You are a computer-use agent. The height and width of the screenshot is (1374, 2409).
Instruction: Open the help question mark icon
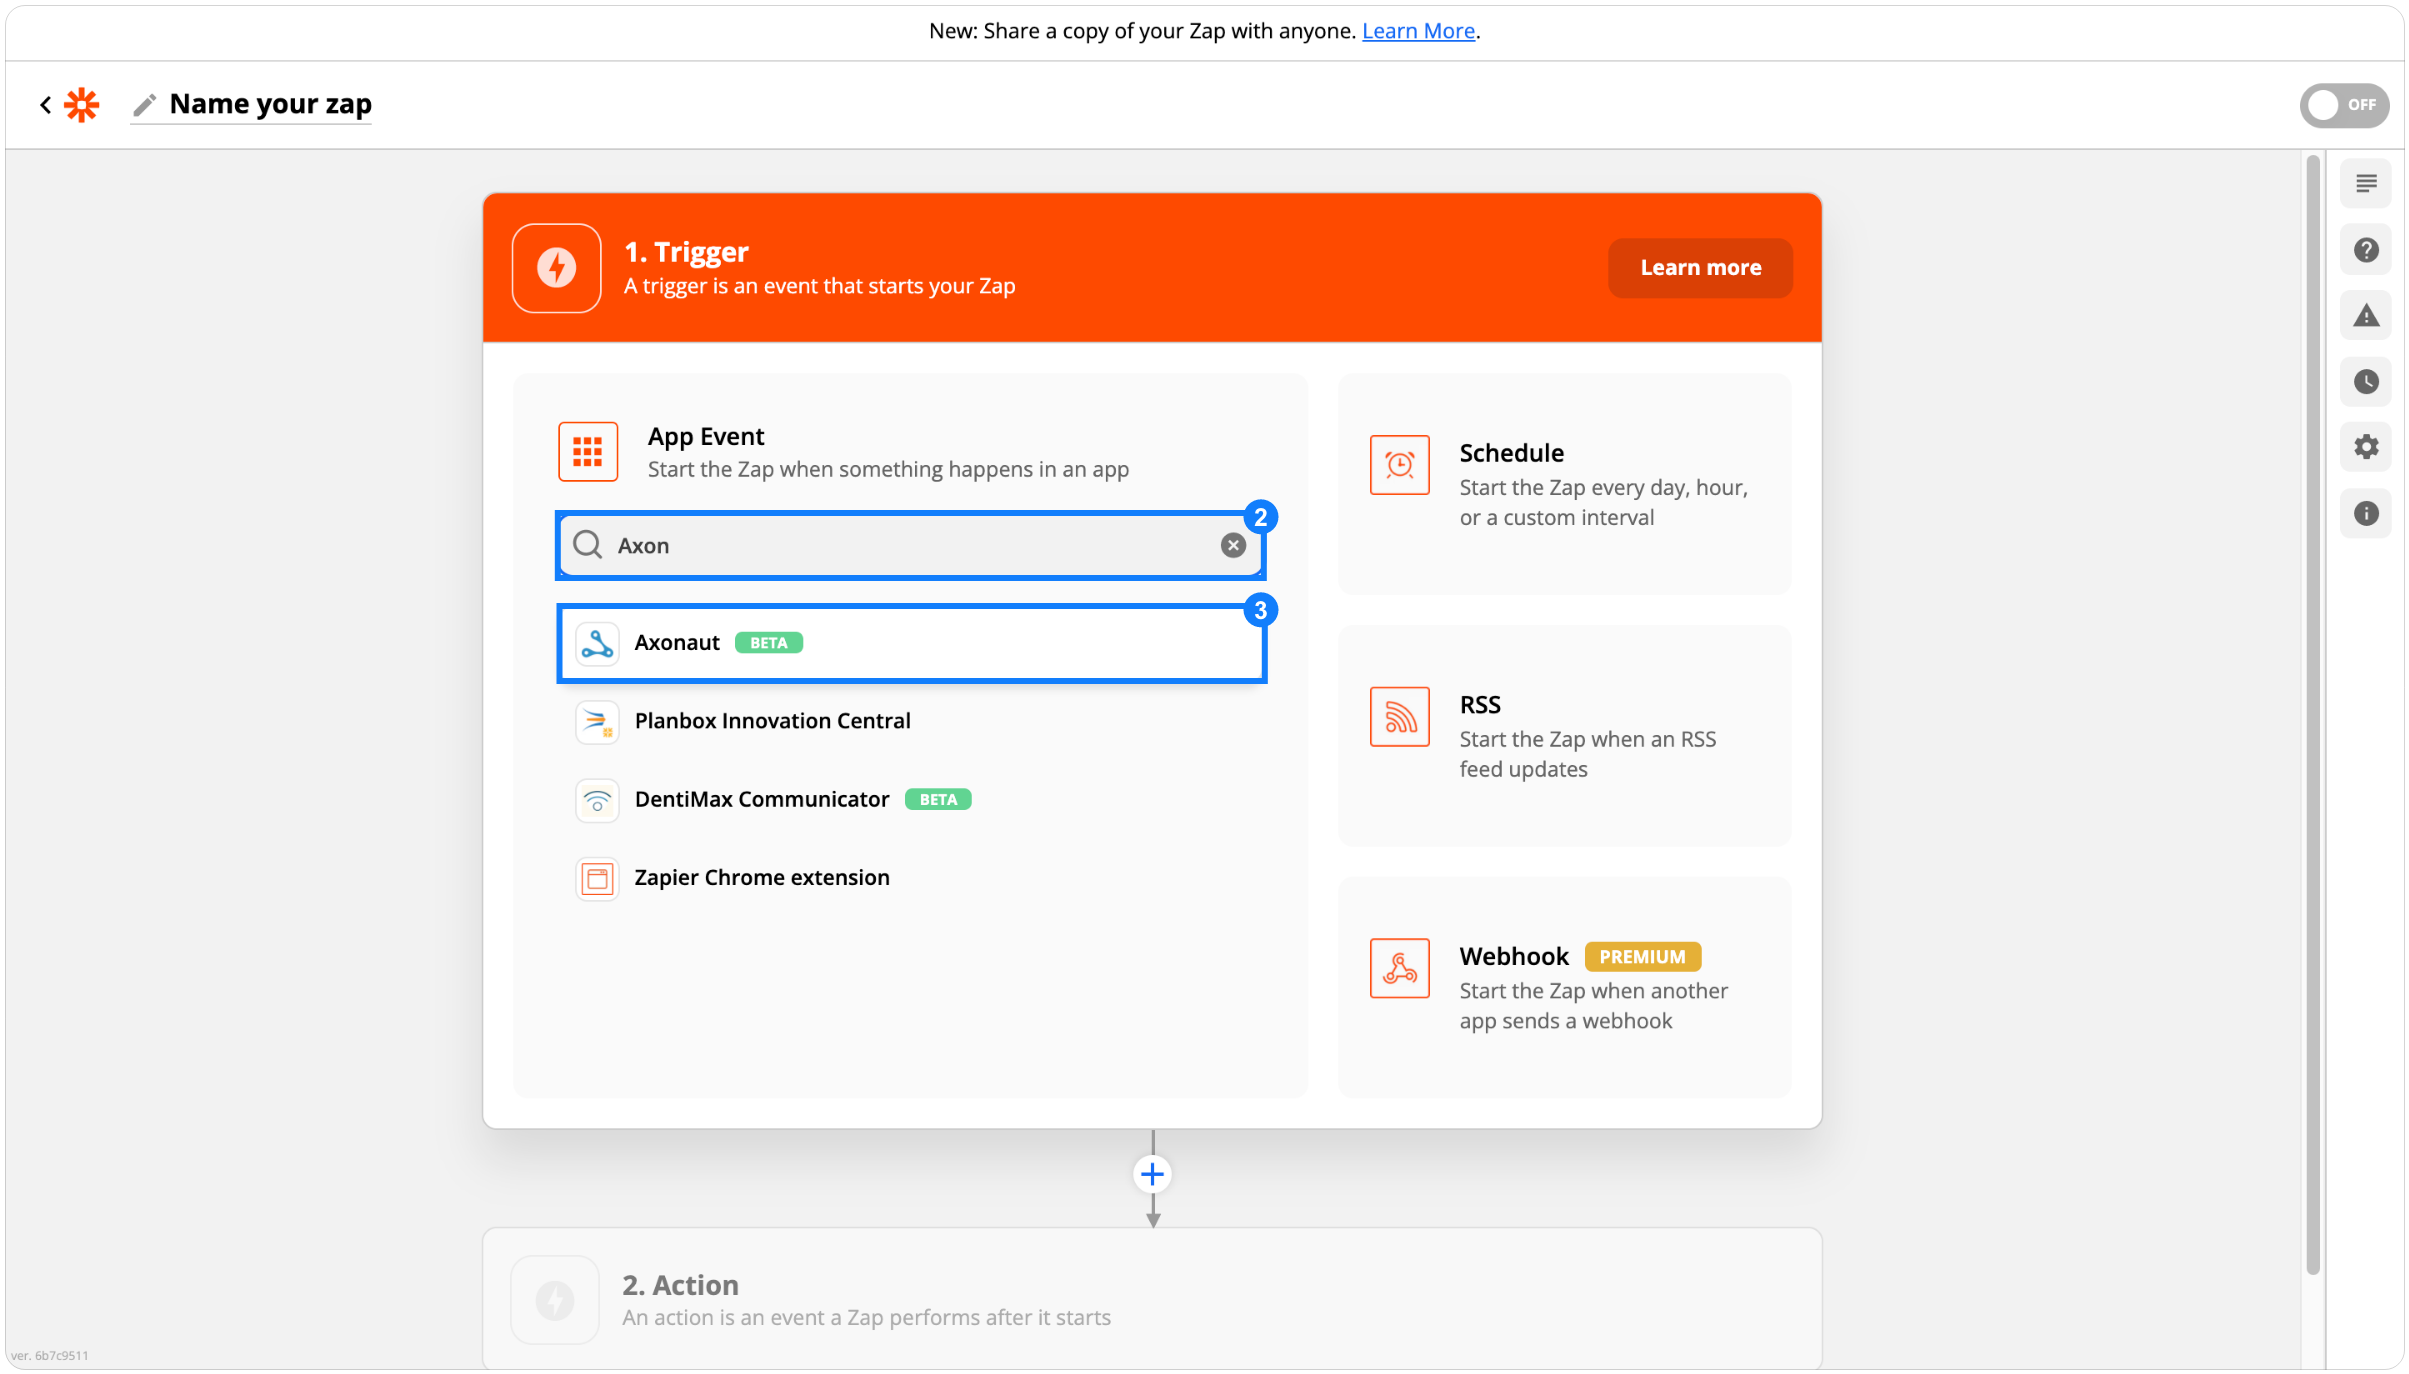tap(2365, 250)
